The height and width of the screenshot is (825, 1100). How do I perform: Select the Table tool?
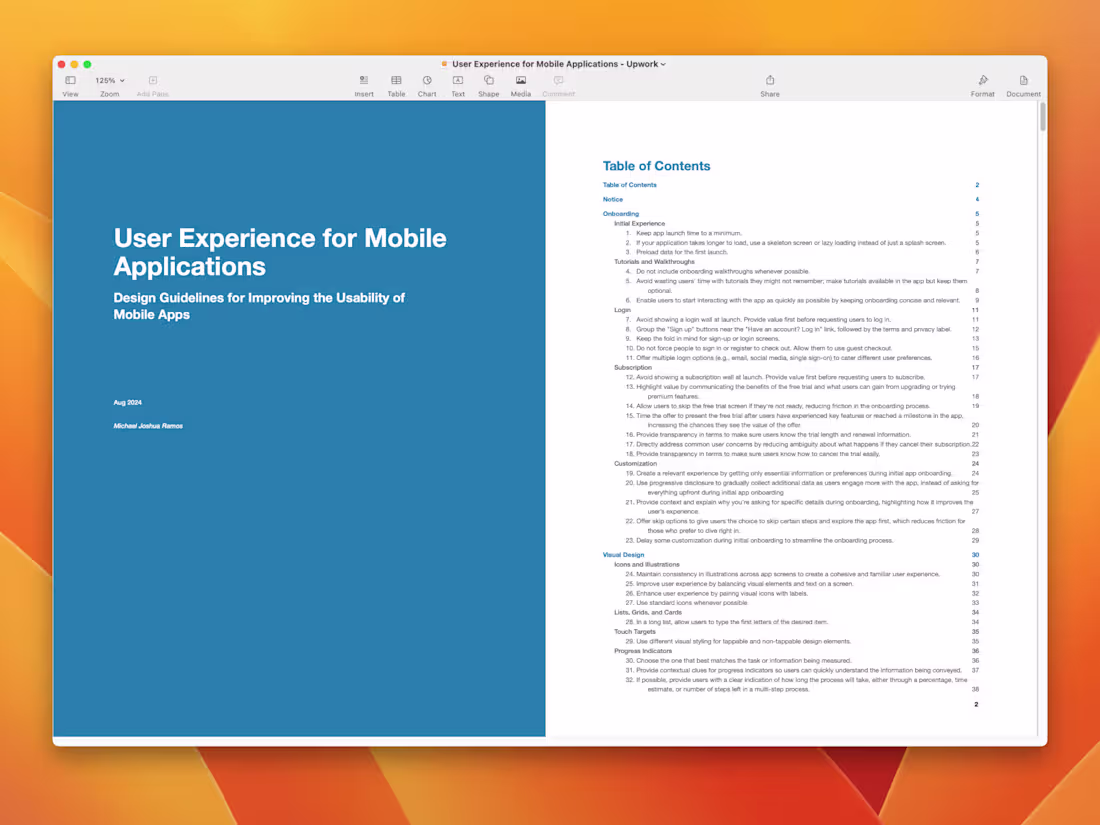pos(396,82)
